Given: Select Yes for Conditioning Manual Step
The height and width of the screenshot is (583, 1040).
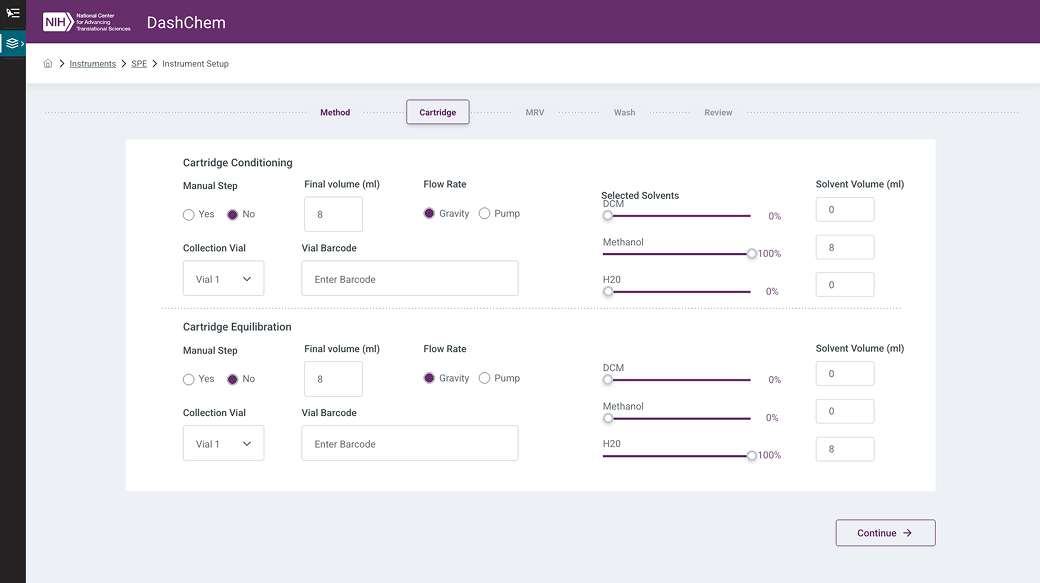Looking at the screenshot, I should click(x=189, y=214).
